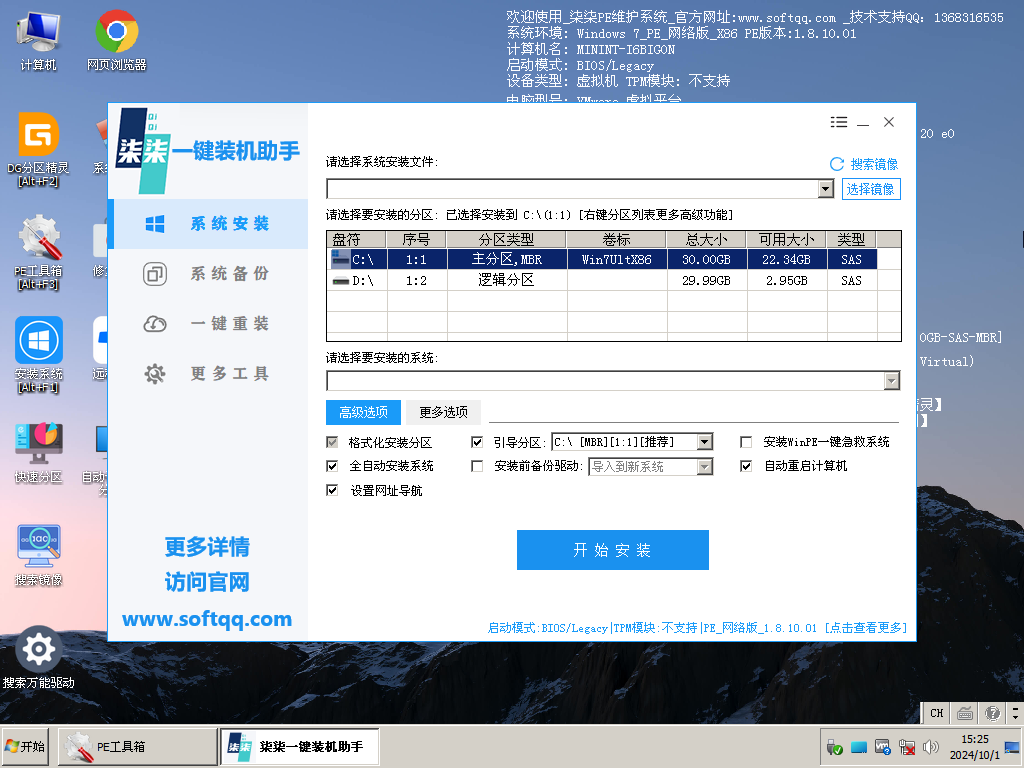Open the list menu icon in title bar
The height and width of the screenshot is (768, 1024).
tap(839, 122)
